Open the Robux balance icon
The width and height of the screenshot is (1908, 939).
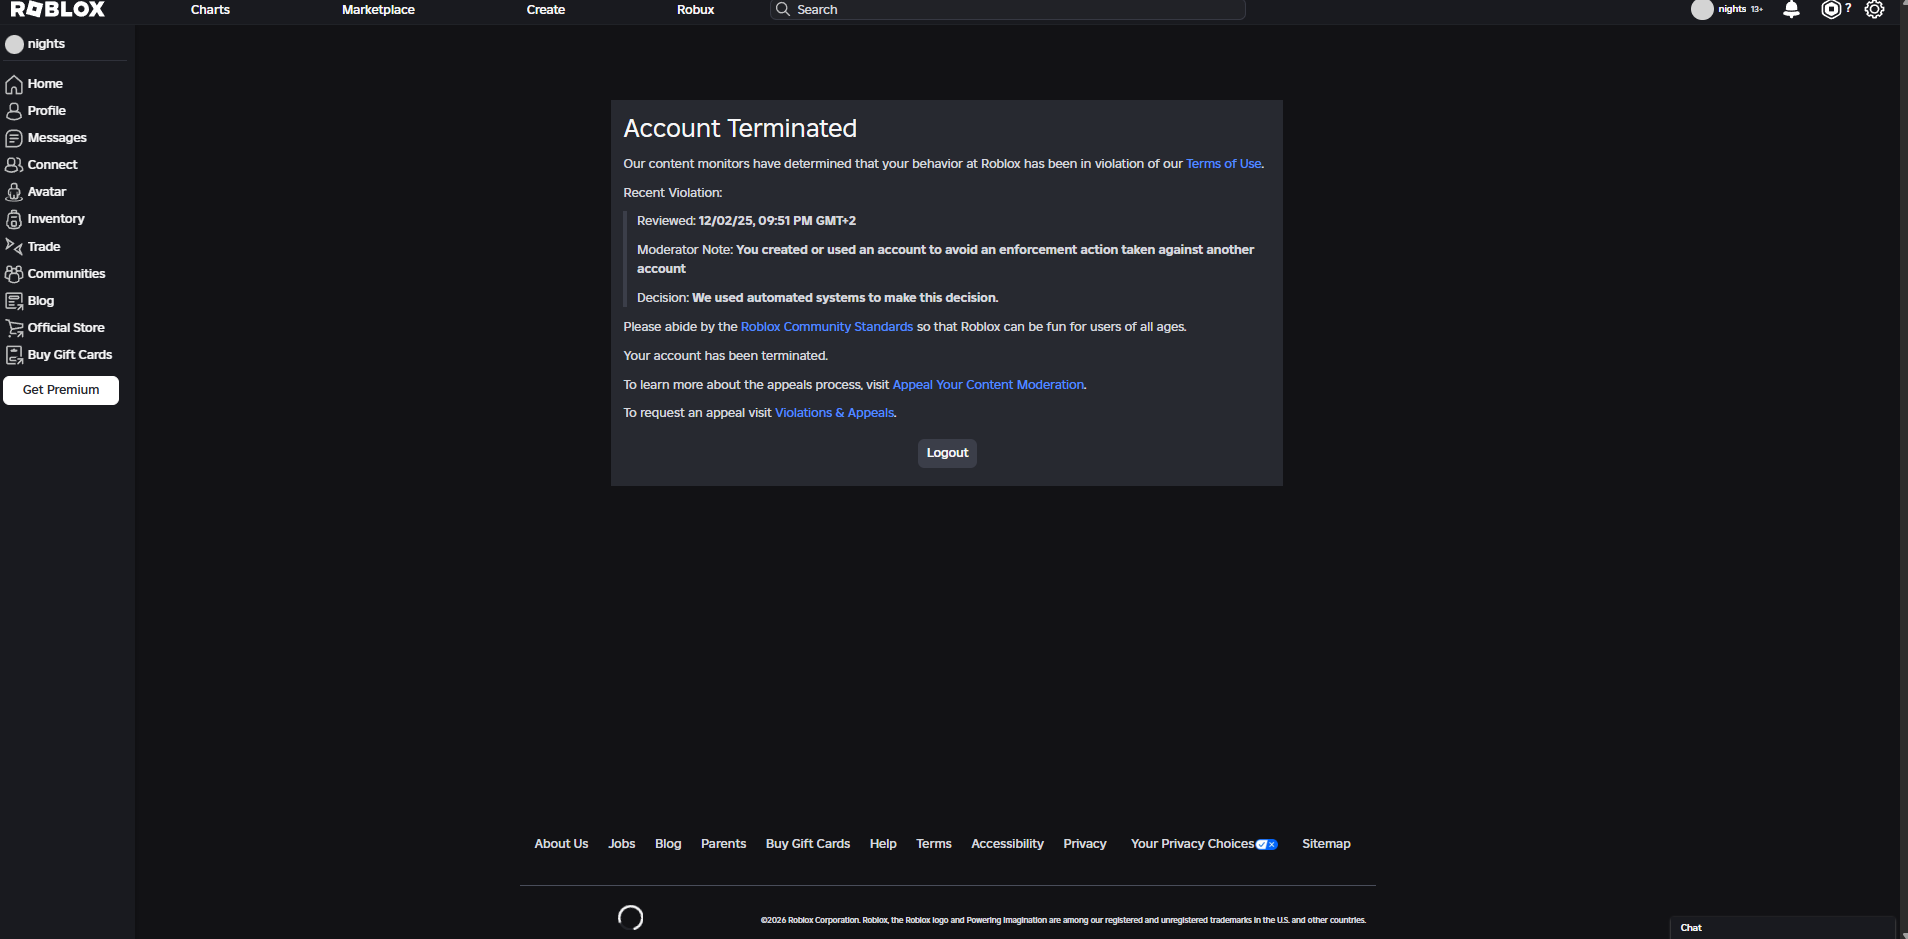coord(1830,10)
